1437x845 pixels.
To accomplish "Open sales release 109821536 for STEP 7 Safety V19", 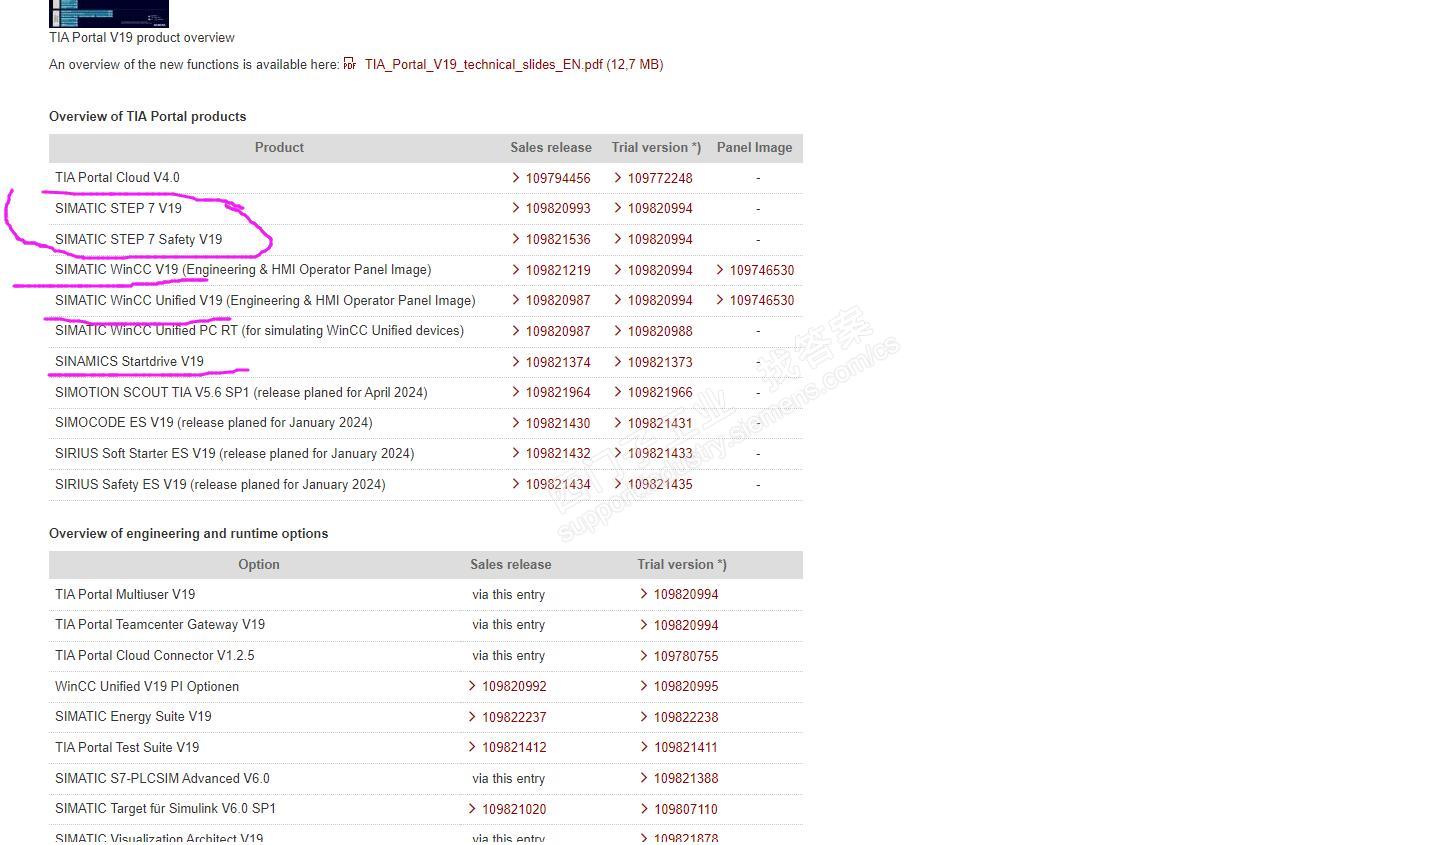I will [x=558, y=240].
